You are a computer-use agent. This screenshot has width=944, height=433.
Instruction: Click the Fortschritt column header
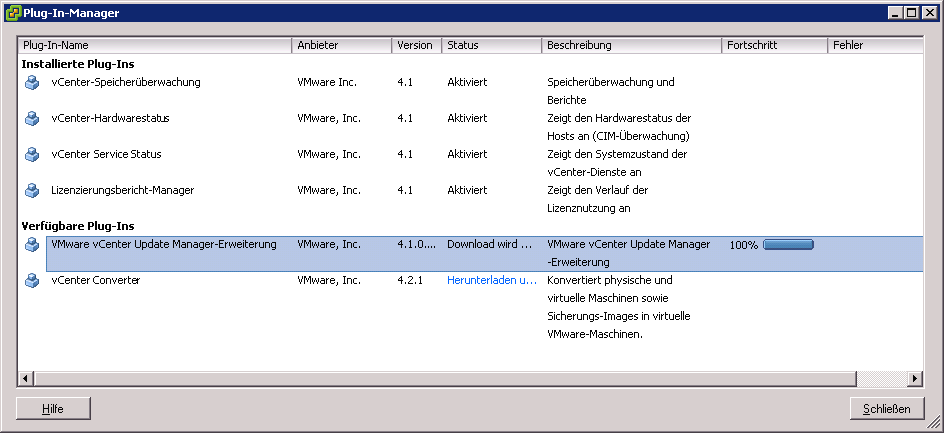point(773,46)
